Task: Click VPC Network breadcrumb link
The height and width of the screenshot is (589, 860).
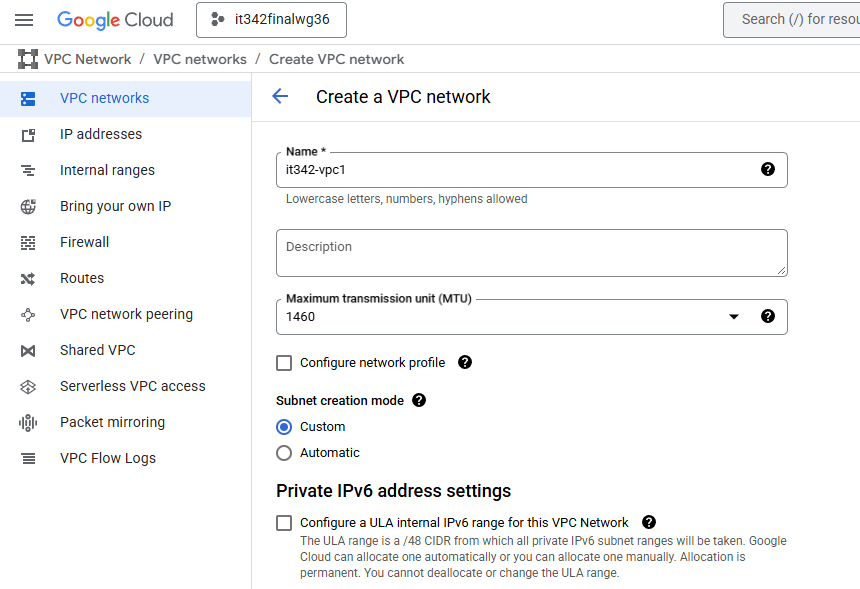Action: point(87,59)
